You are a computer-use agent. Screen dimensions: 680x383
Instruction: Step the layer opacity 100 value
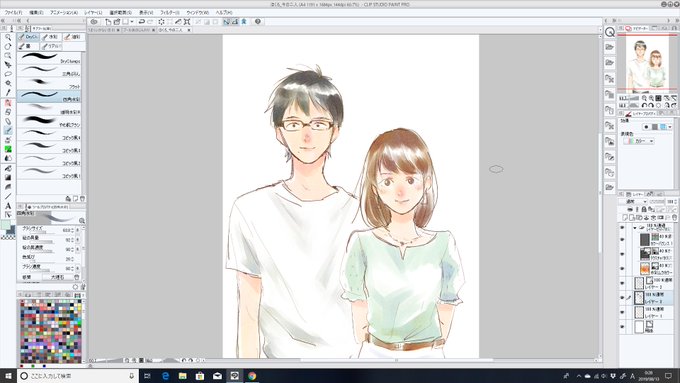pos(675,202)
